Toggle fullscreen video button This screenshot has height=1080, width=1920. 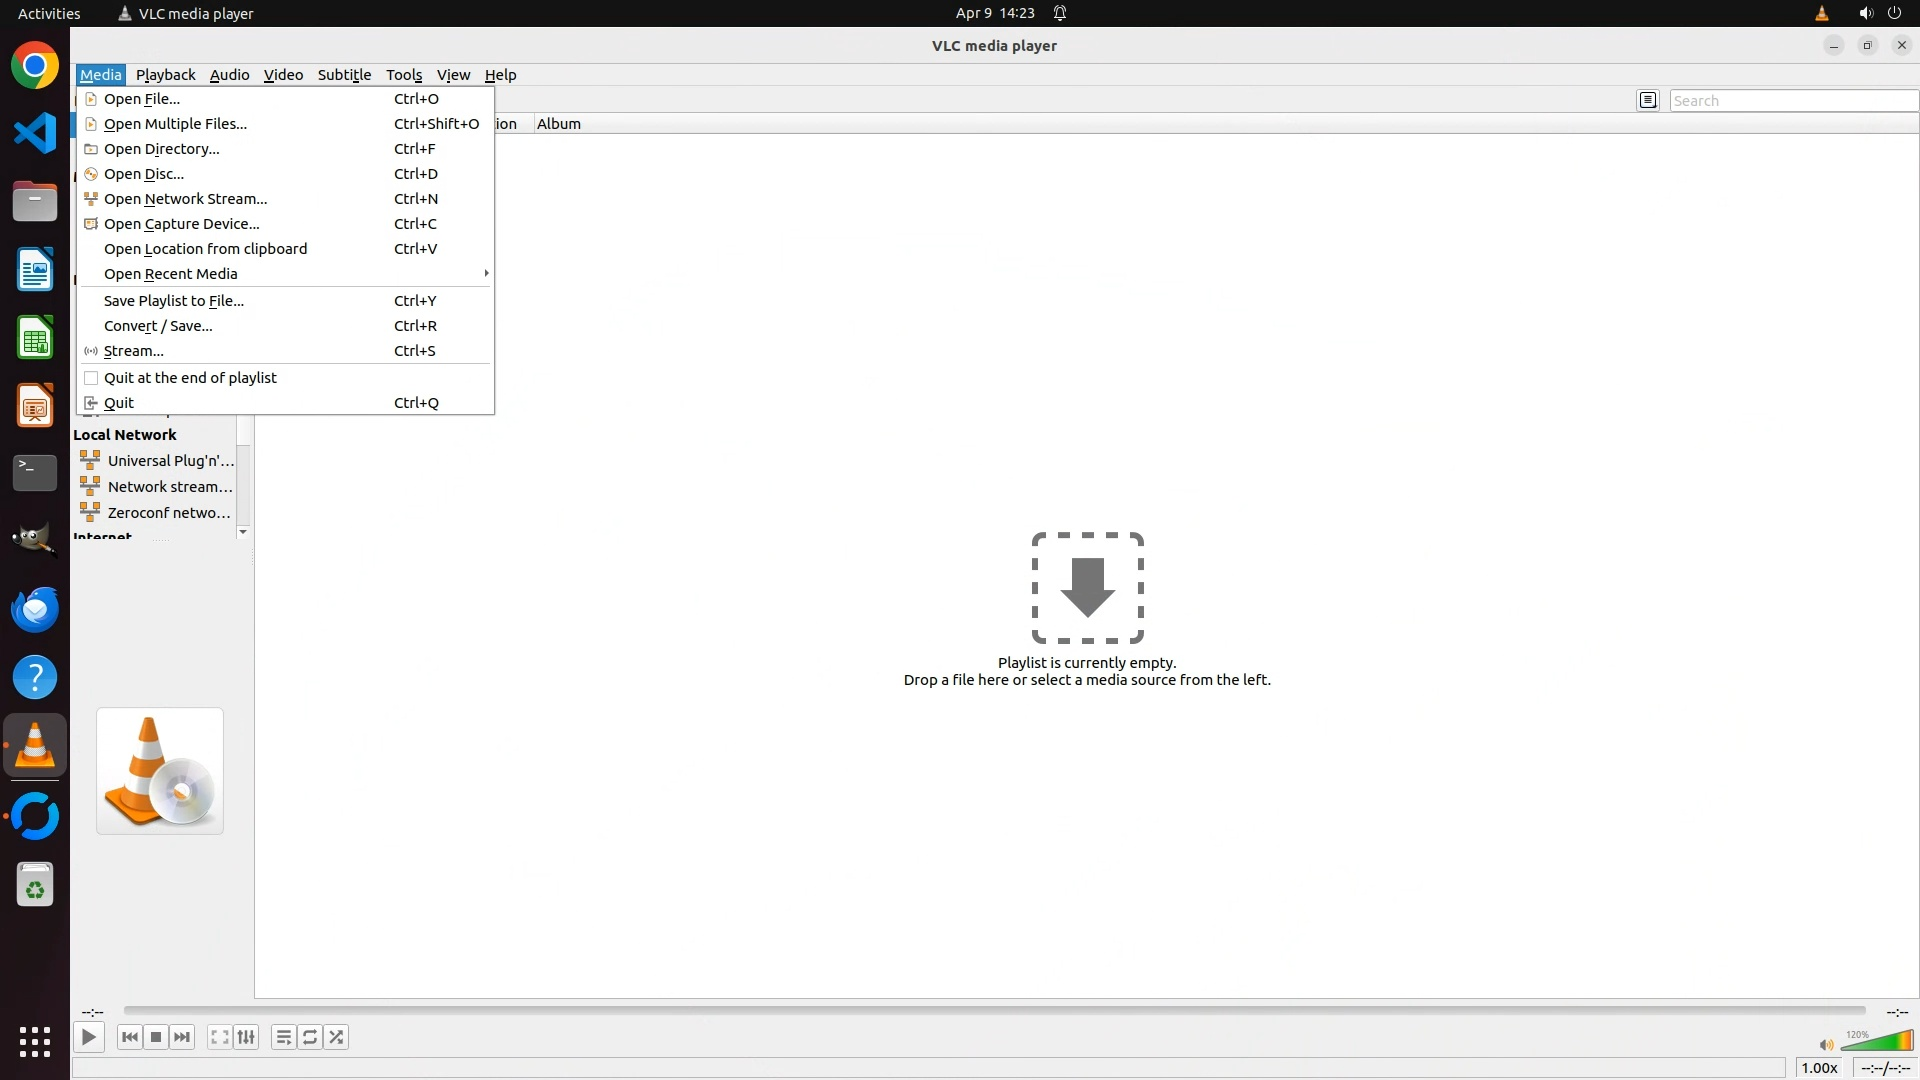click(x=219, y=1037)
